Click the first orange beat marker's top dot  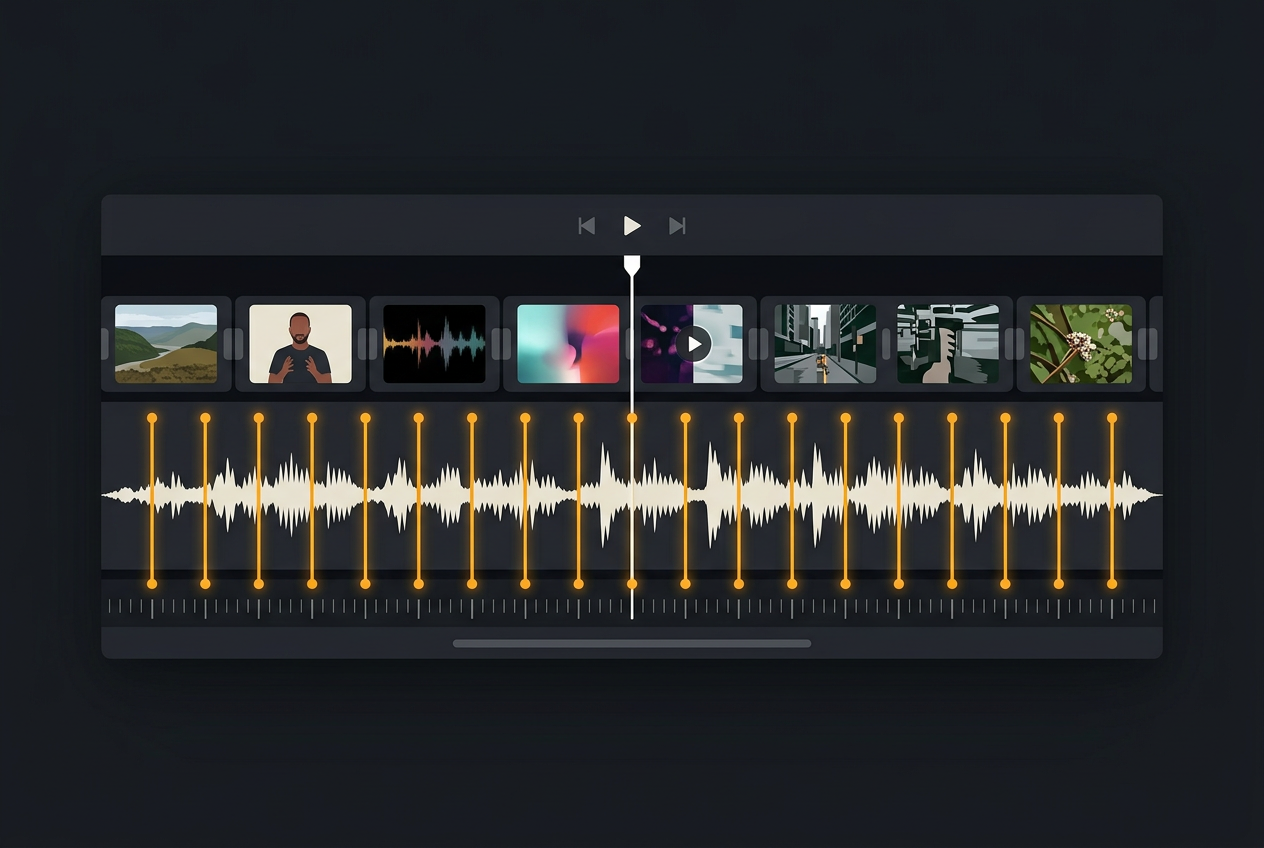pyautogui.click(x=152, y=418)
